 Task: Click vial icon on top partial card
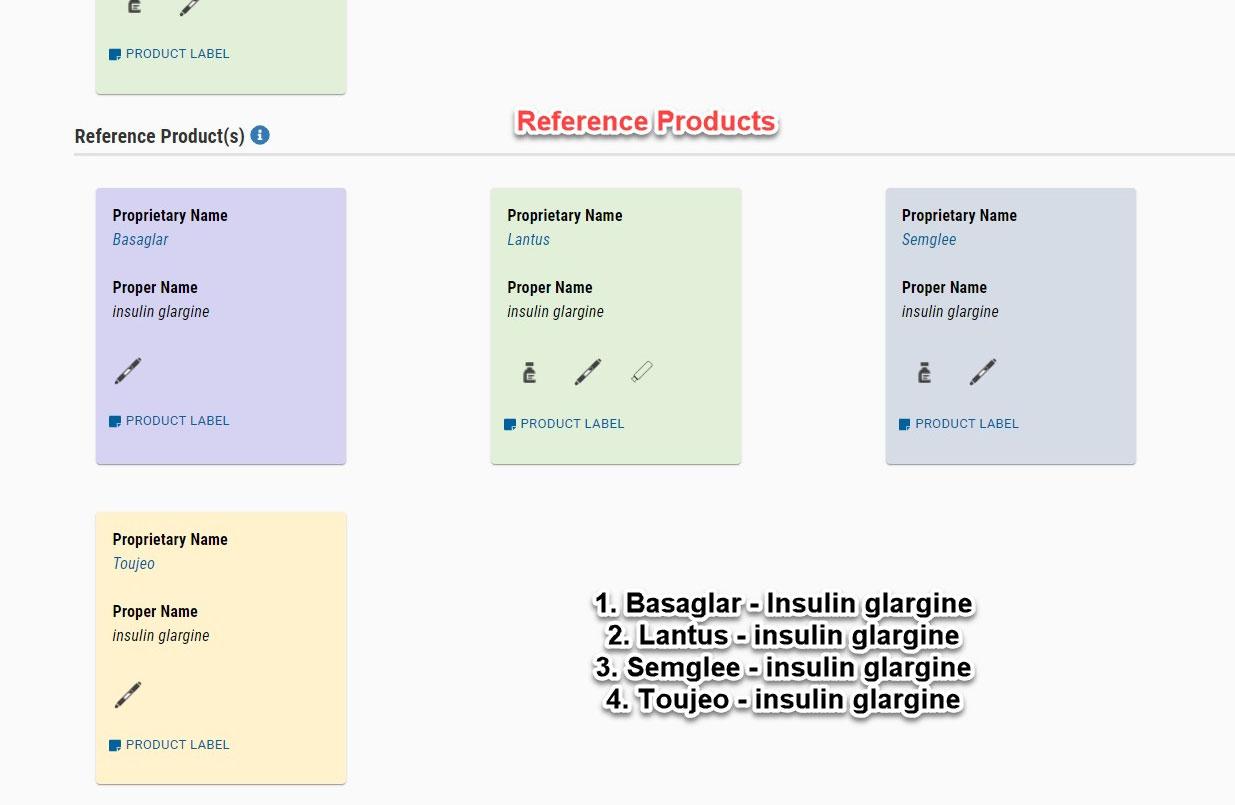134,6
